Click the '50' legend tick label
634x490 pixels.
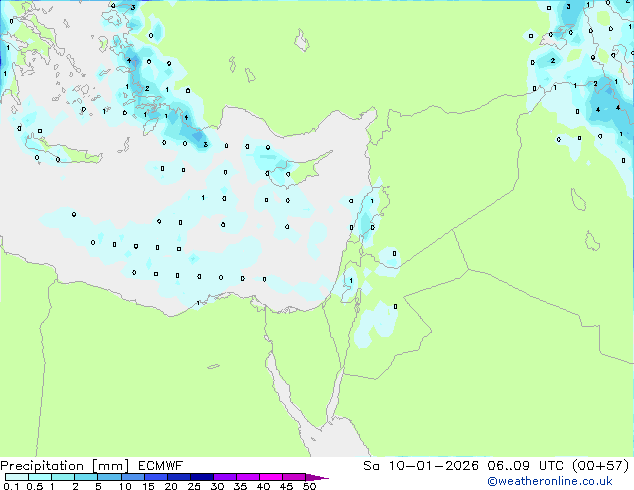309,486
